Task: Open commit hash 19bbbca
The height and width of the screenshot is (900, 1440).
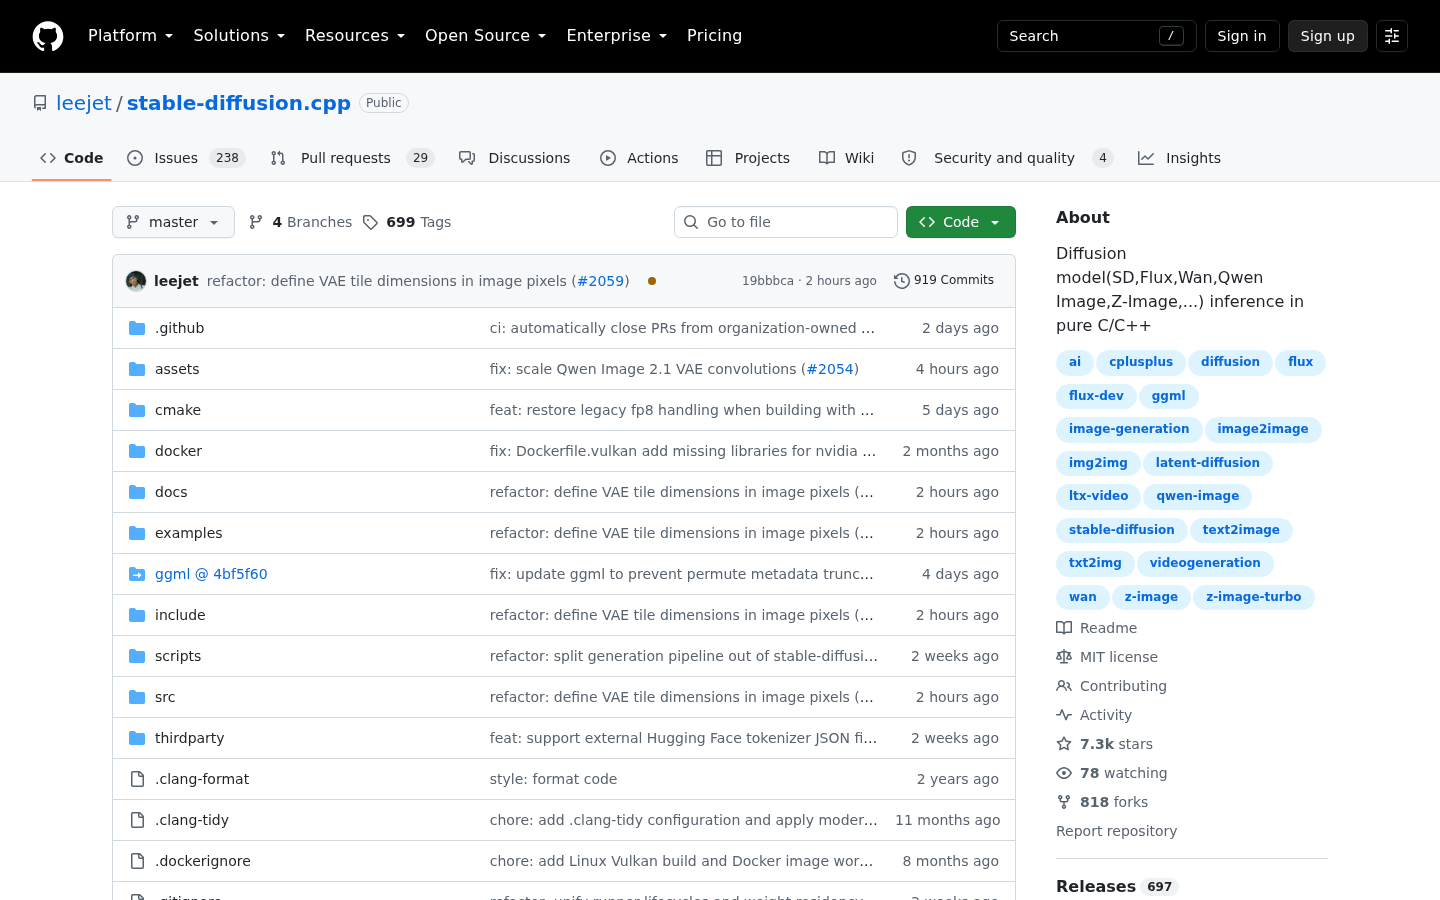Action: coord(768,281)
